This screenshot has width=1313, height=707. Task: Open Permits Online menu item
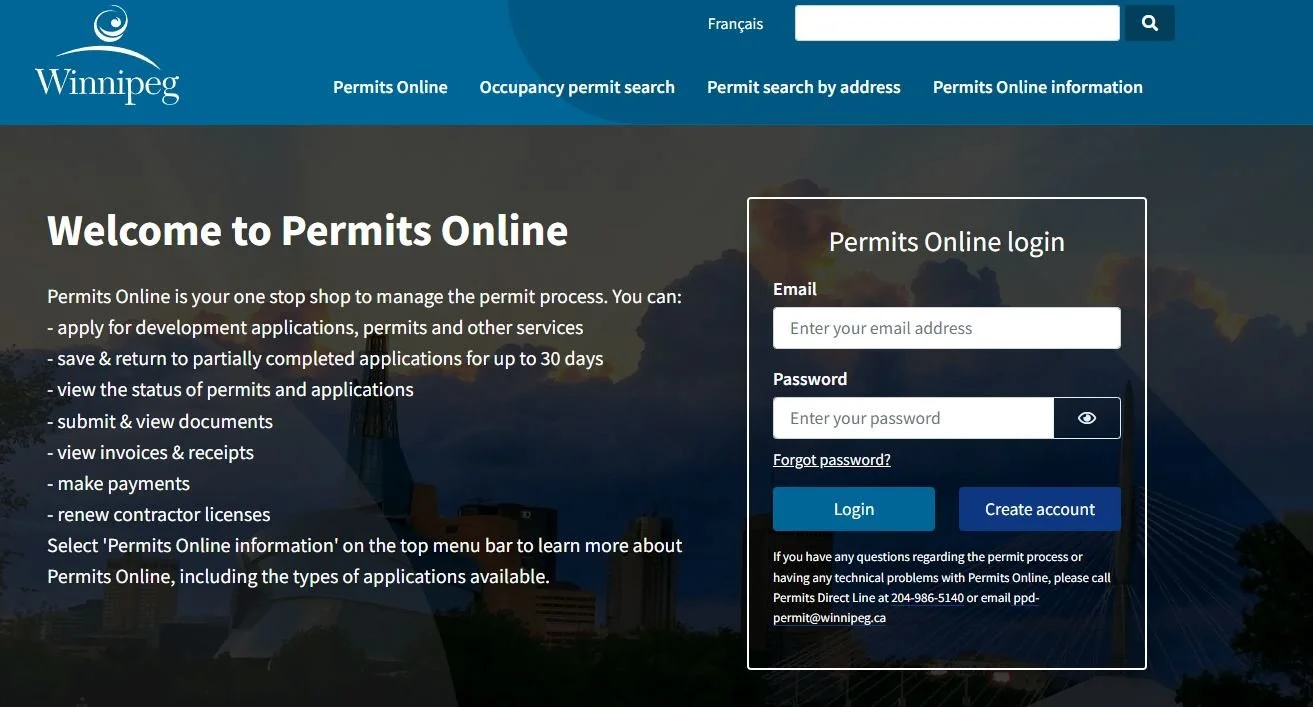(390, 87)
